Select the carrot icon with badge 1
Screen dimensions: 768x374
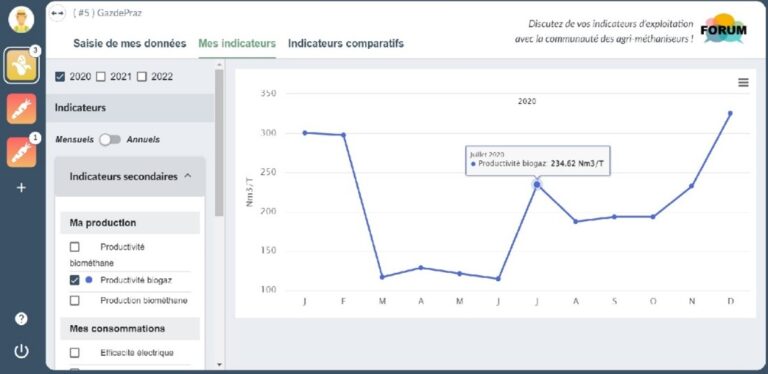tap(21, 152)
